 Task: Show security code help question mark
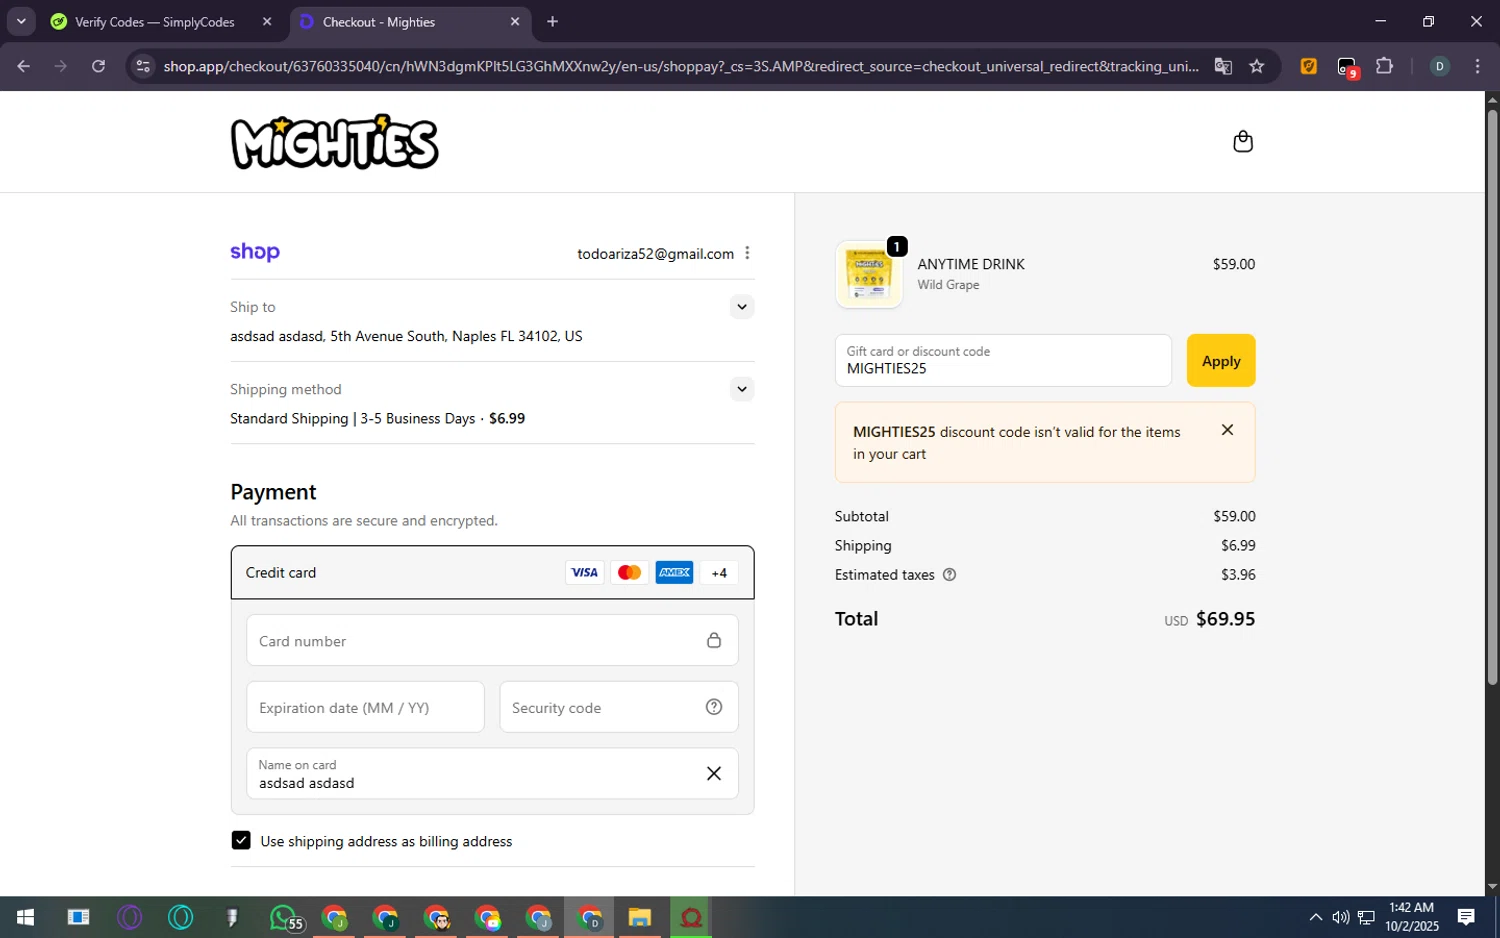[x=714, y=707]
